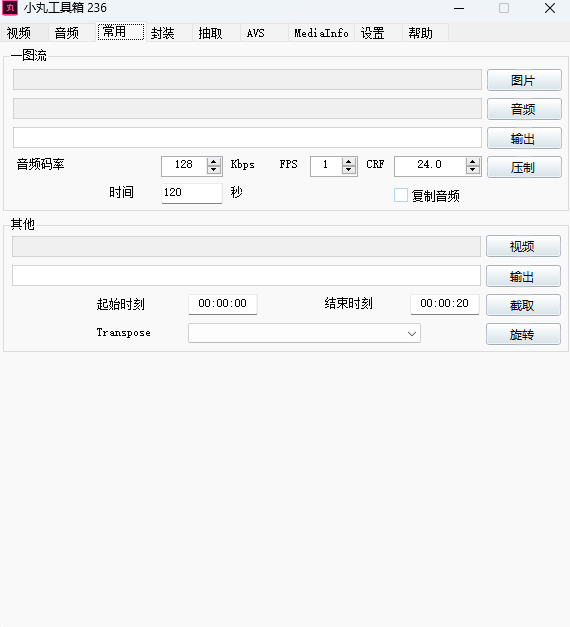This screenshot has width=570, height=627.
Task: Open the 封装 tab
Action: [162, 33]
